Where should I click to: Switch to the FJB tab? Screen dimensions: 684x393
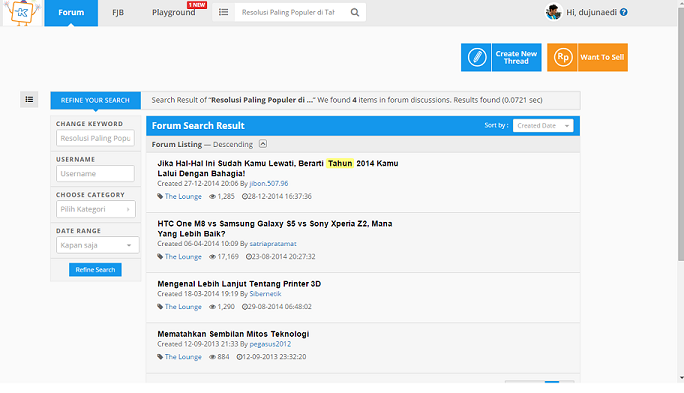pyautogui.click(x=118, y=13)
